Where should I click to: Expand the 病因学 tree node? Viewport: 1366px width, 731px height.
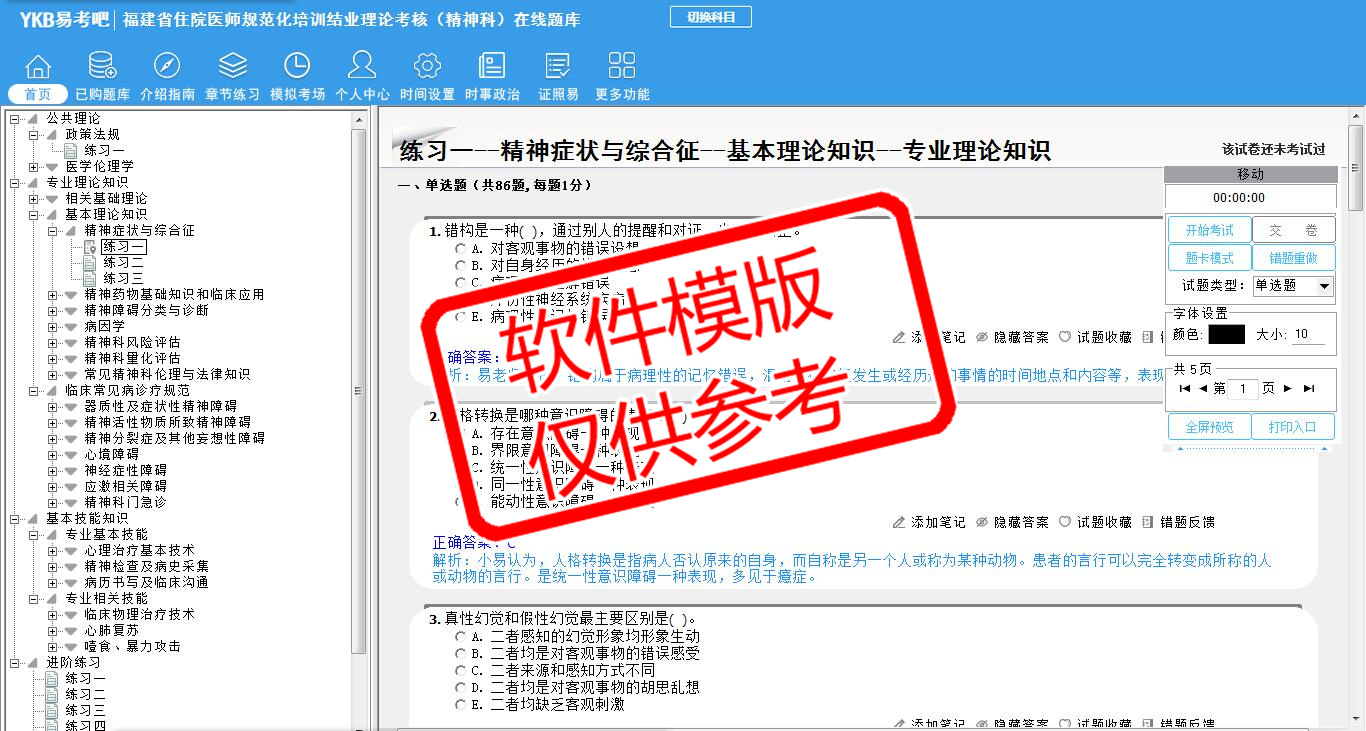pyautogui.click(x=53, y=326)
